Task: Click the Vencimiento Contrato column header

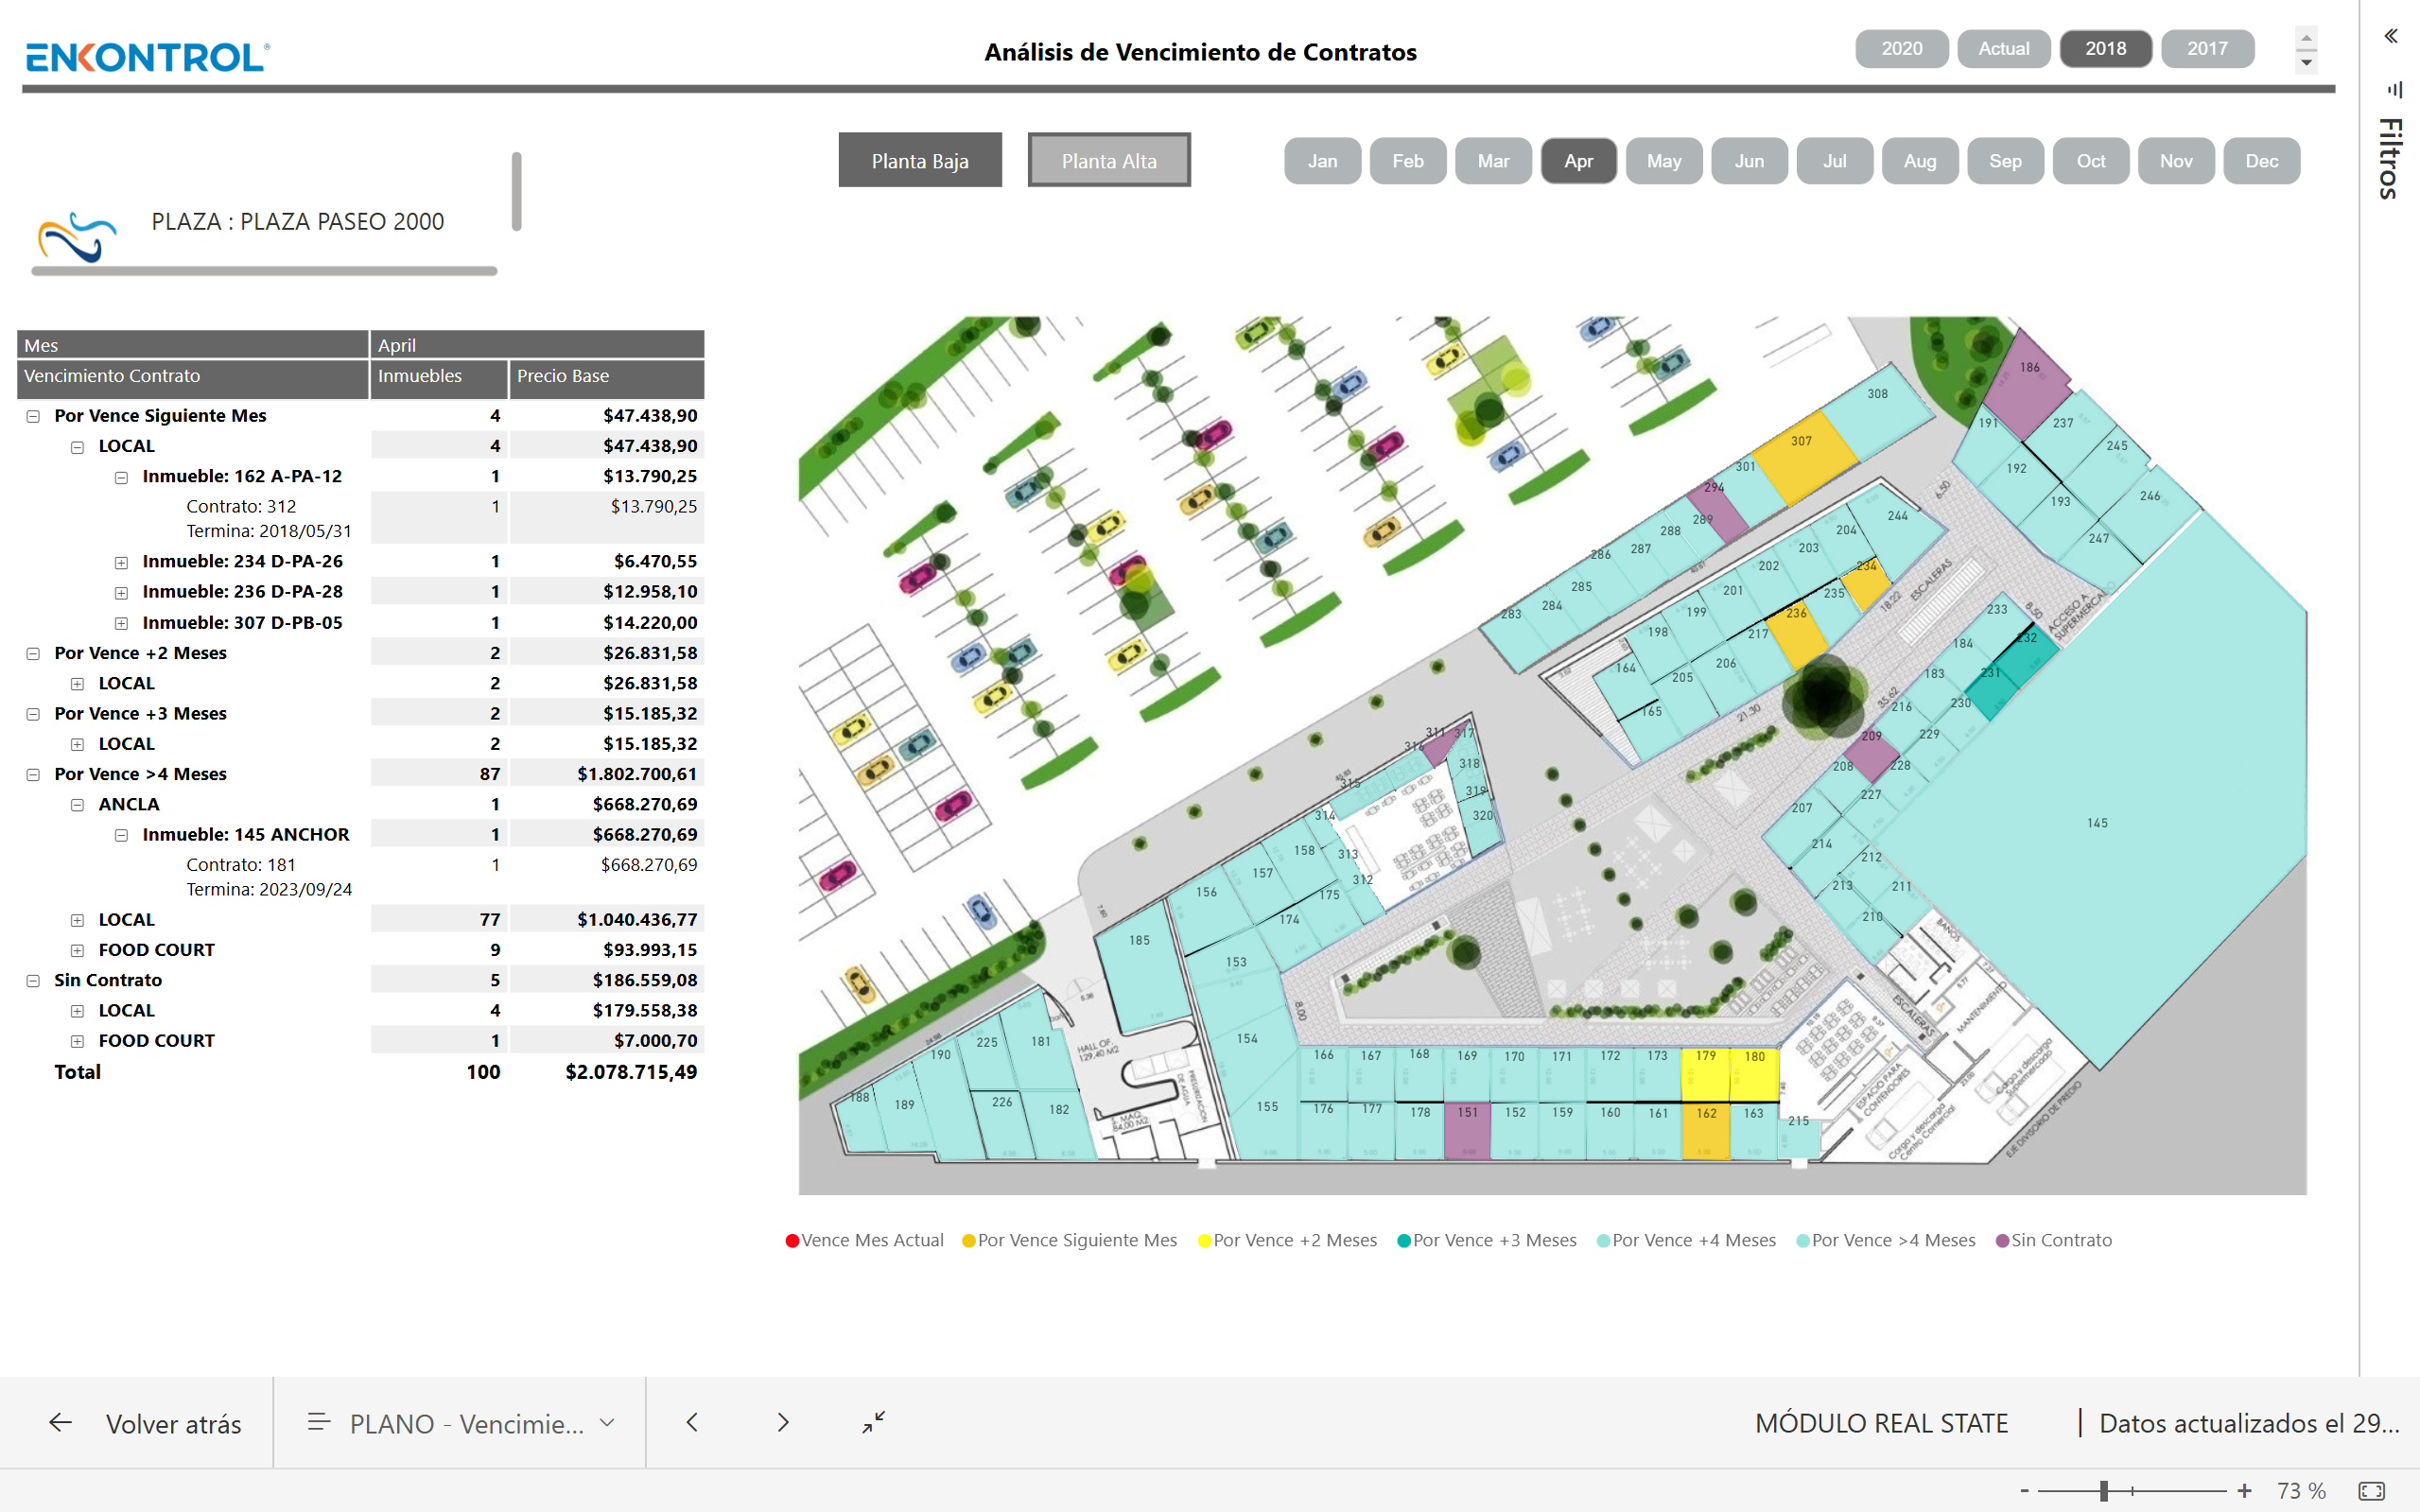Action: coord(193,377)
